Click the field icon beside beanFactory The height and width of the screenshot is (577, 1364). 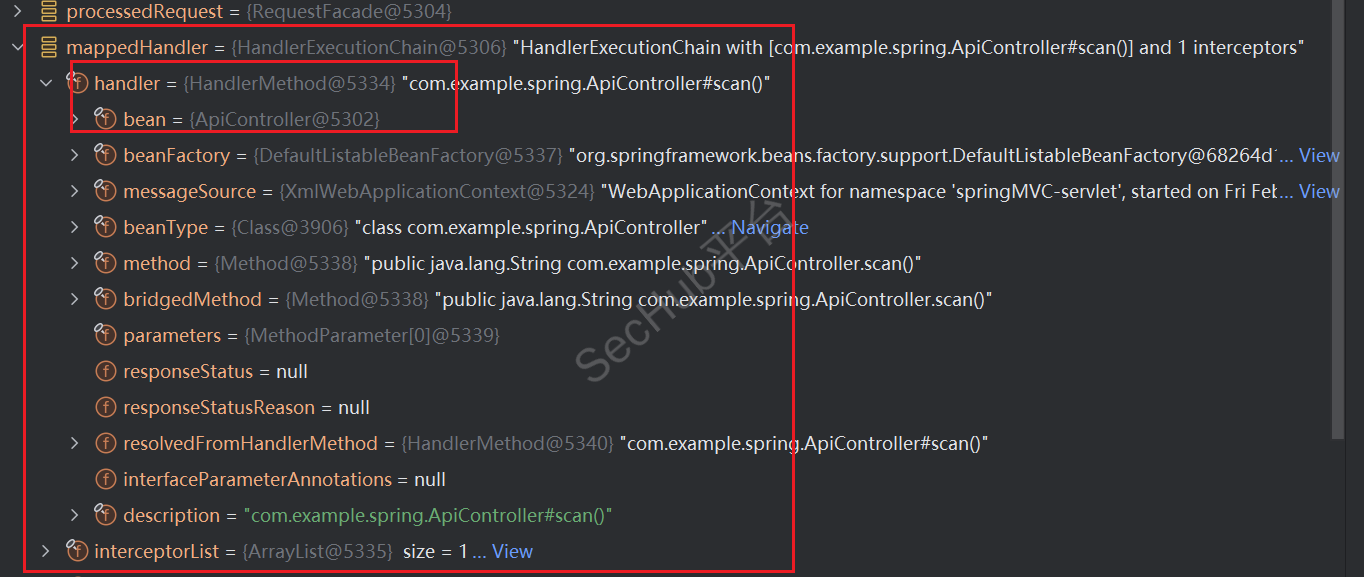point(105,156)
